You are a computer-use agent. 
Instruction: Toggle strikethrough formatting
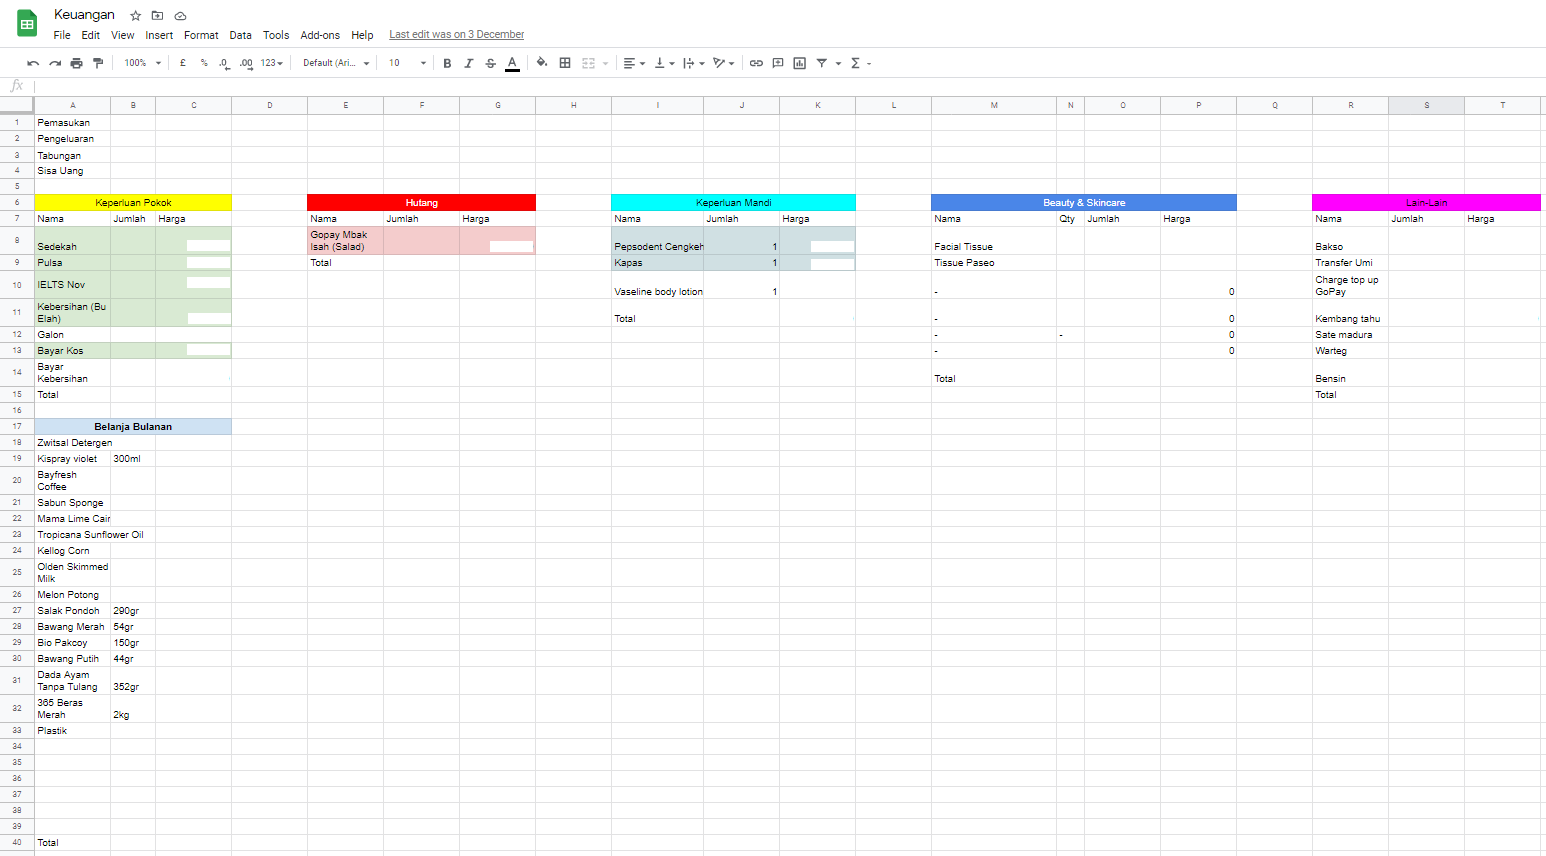(490, 63)
